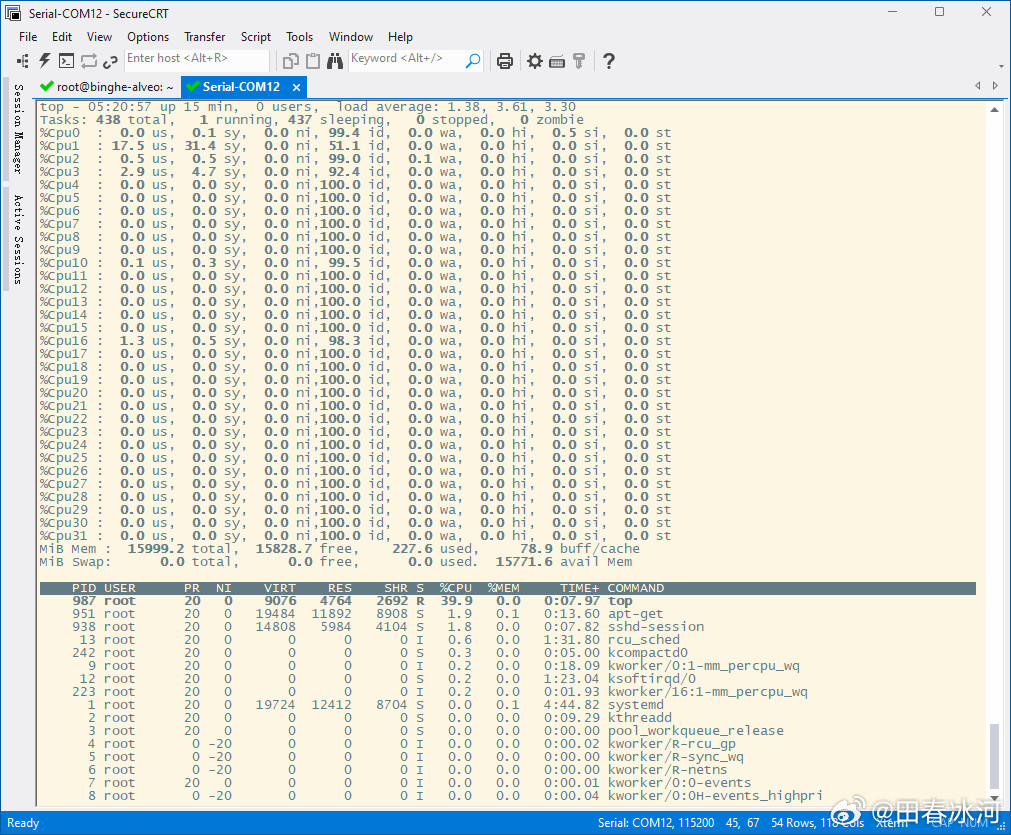Click the %Cpu31 row label
Image resolution: width=1011 pixels, height=835 pixels.
click(63, 536)
